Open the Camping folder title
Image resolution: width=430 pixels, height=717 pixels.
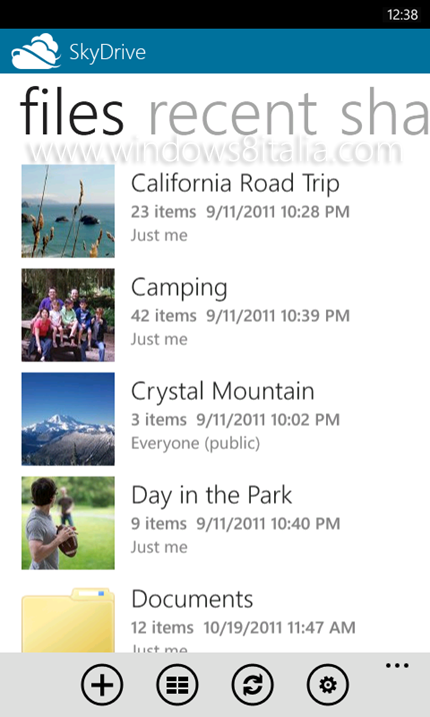click(x=179, y=288)
